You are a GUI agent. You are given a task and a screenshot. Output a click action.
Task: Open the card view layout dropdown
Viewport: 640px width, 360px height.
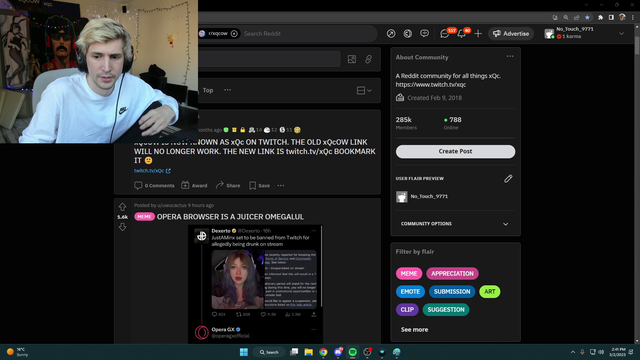point(364,90)
